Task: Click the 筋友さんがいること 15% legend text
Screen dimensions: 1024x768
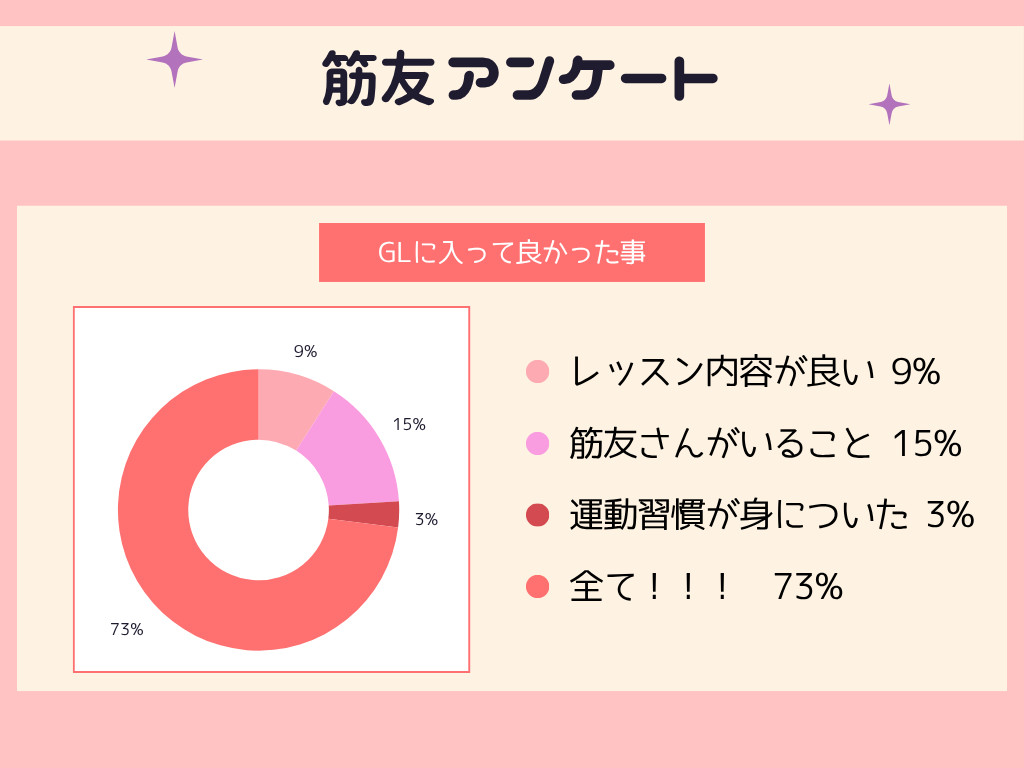Action: tap(765, 443)
